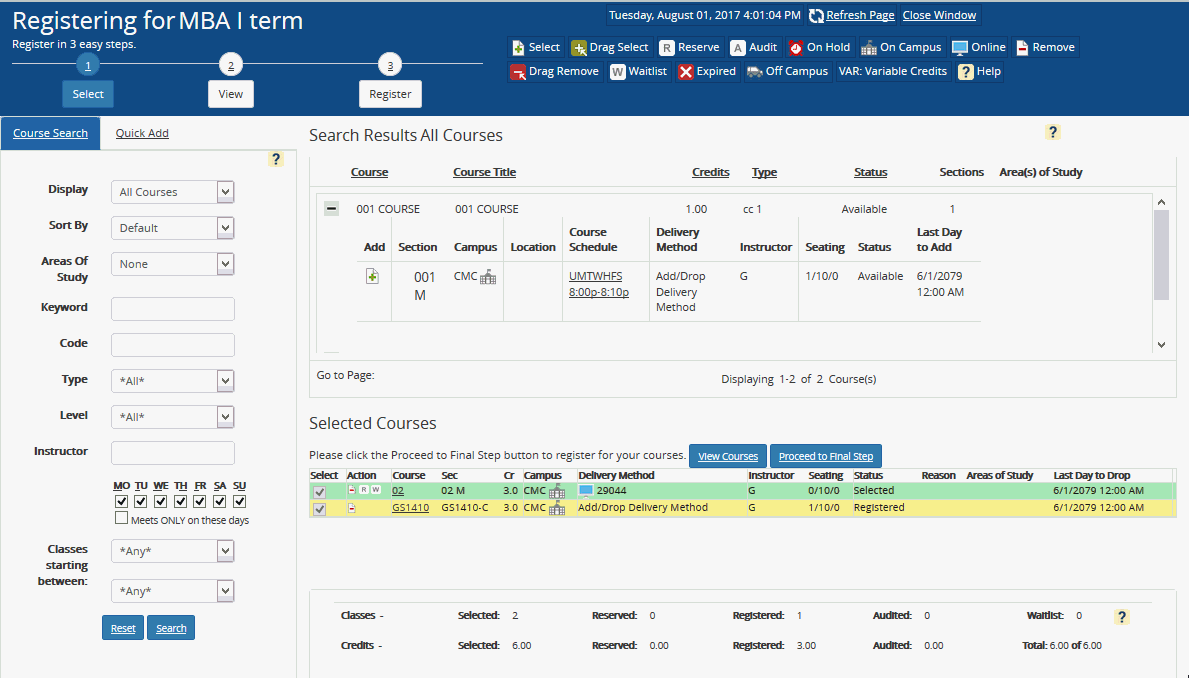Click reserve R icon for course 02

tap(364, 490)
